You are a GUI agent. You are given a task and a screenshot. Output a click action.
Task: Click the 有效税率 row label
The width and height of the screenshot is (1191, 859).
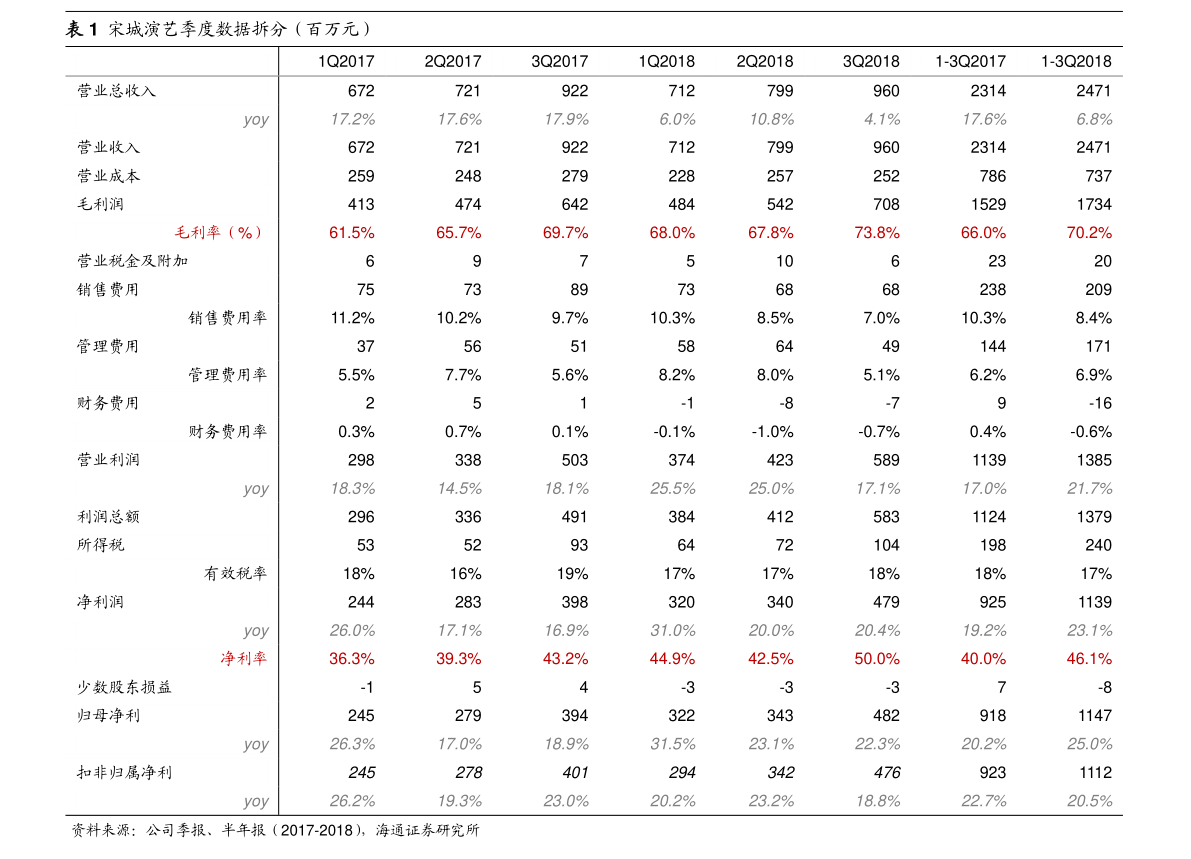click(235, 573)
